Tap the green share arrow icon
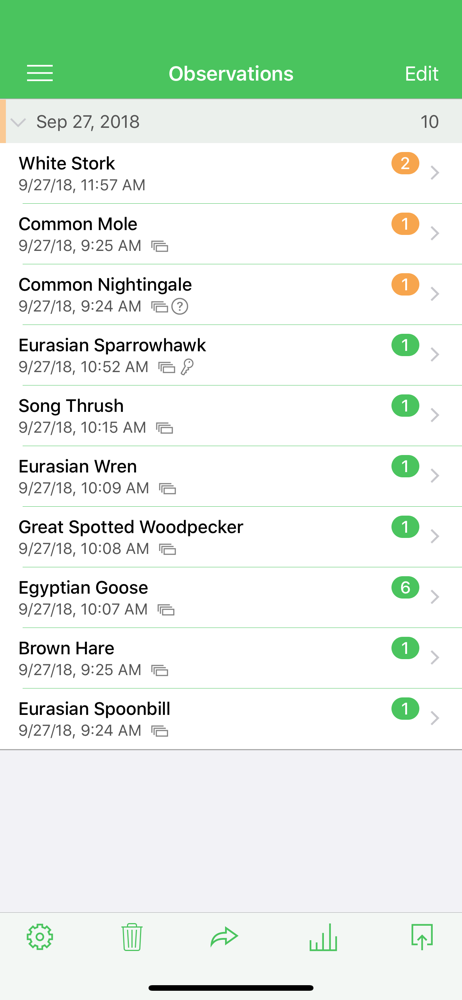 coord(224,937)
